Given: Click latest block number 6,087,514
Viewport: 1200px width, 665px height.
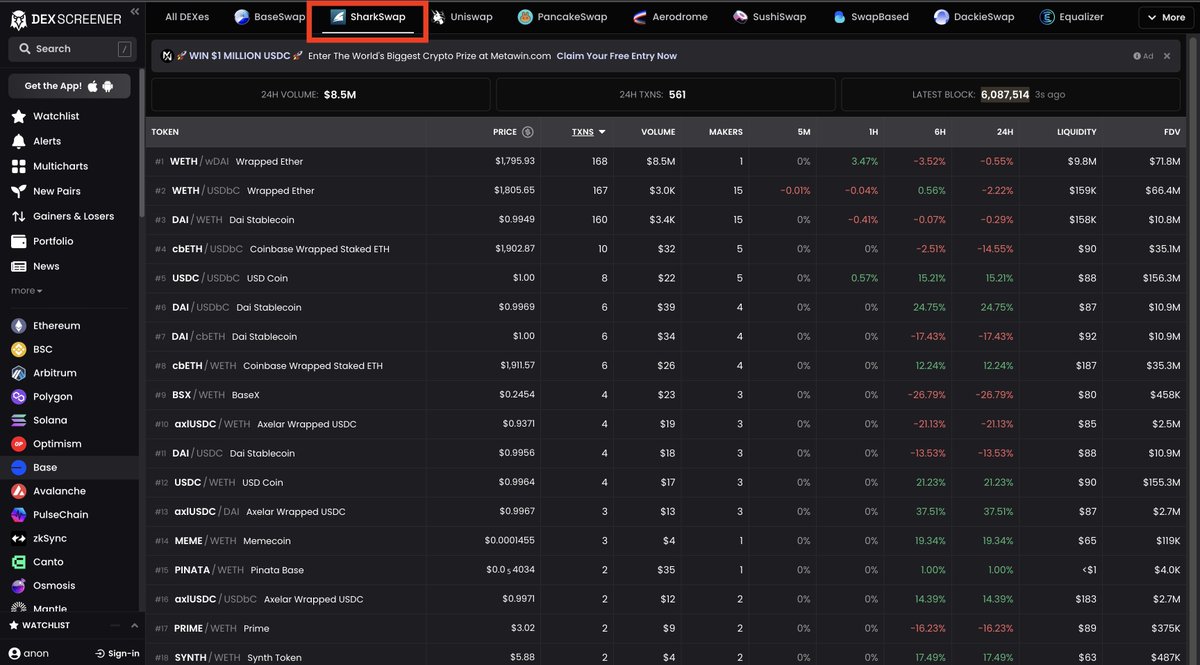Looking at the screenshot, I should 1004,95.
